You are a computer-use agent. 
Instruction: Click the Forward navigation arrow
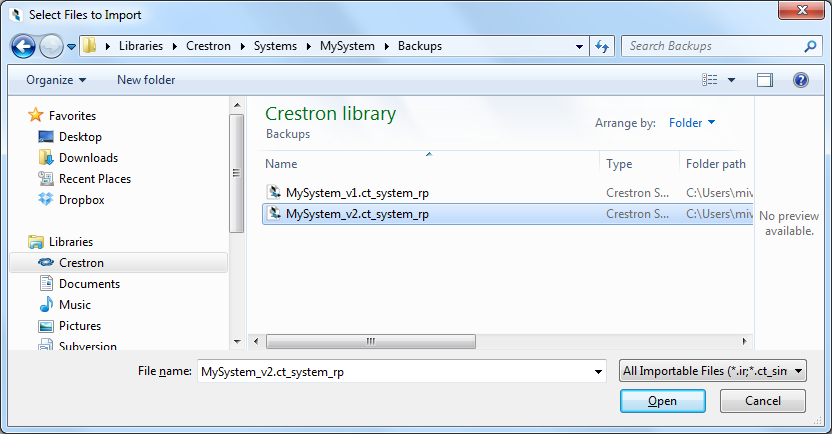click(x=51, y=46)
